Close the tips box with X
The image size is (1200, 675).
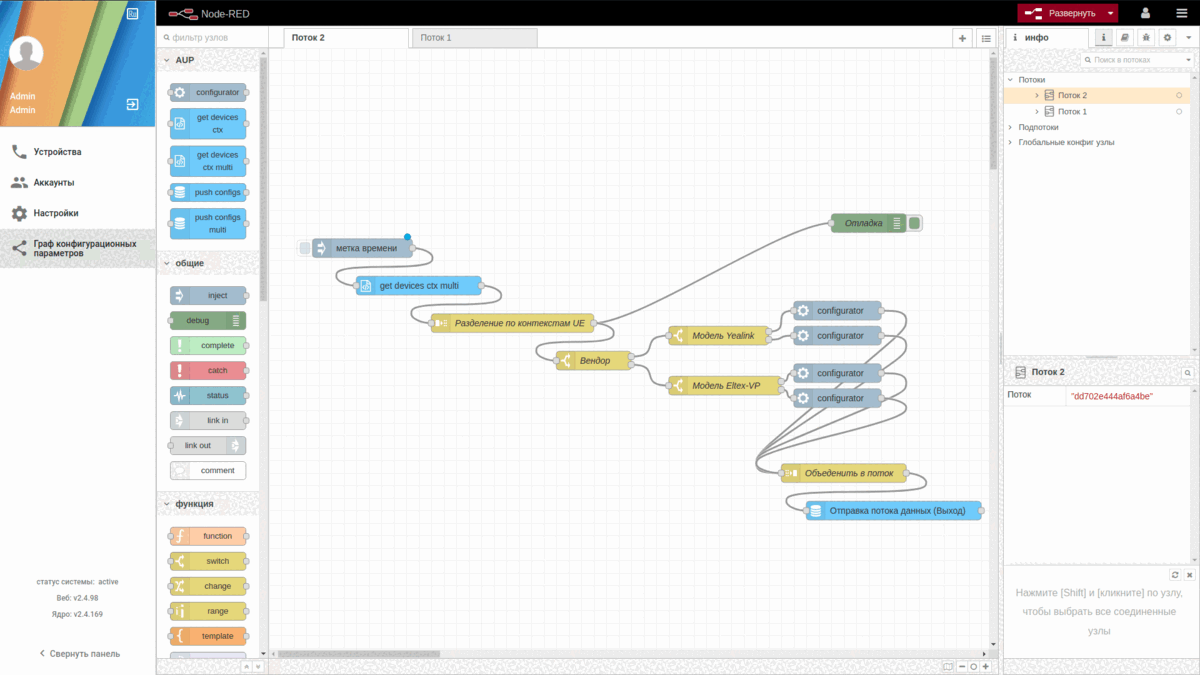click(1189, 575)
